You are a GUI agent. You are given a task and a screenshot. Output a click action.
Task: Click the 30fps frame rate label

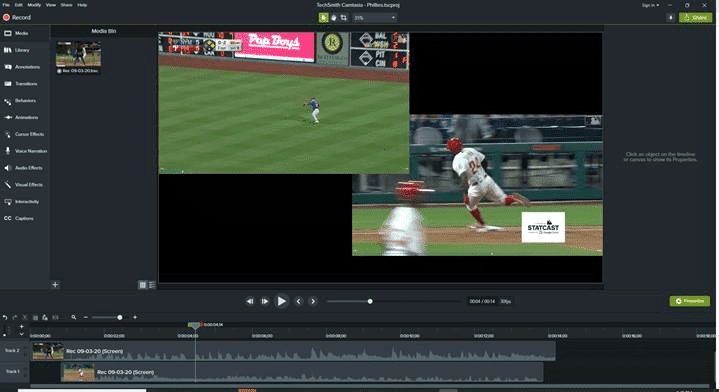[505, 301]
